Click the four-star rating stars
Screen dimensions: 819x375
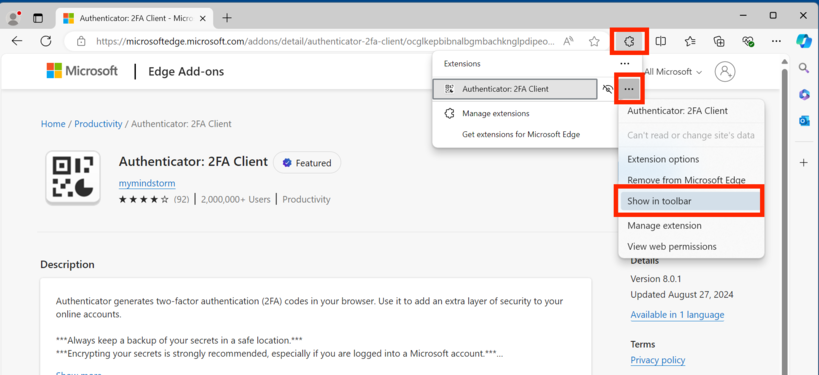[x=144, y=199]
